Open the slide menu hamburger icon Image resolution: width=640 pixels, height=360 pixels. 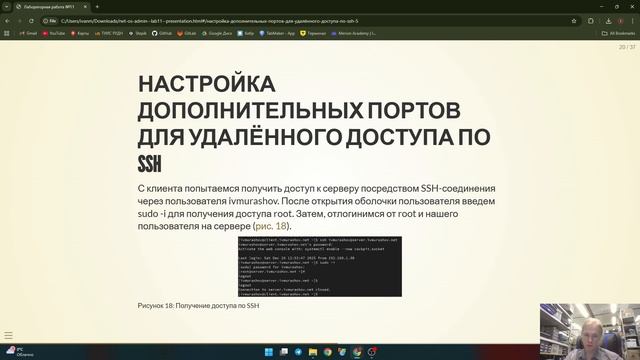point(9,336)
